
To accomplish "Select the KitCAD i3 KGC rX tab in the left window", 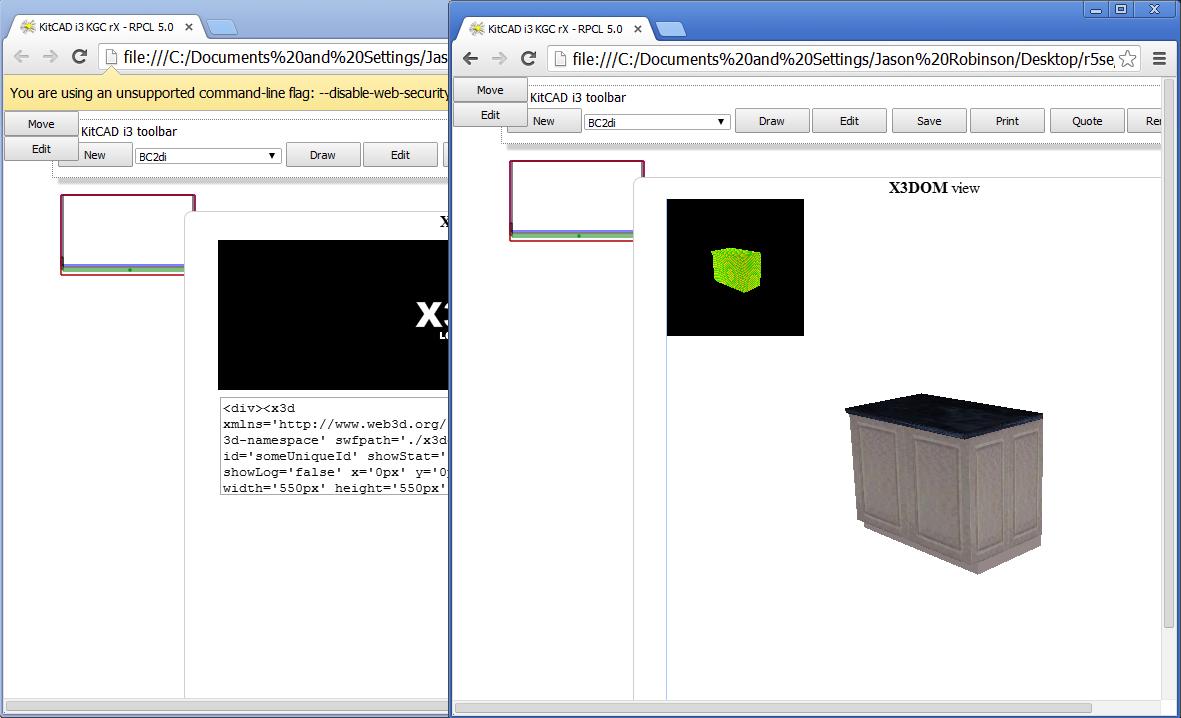I will point(105,27).
